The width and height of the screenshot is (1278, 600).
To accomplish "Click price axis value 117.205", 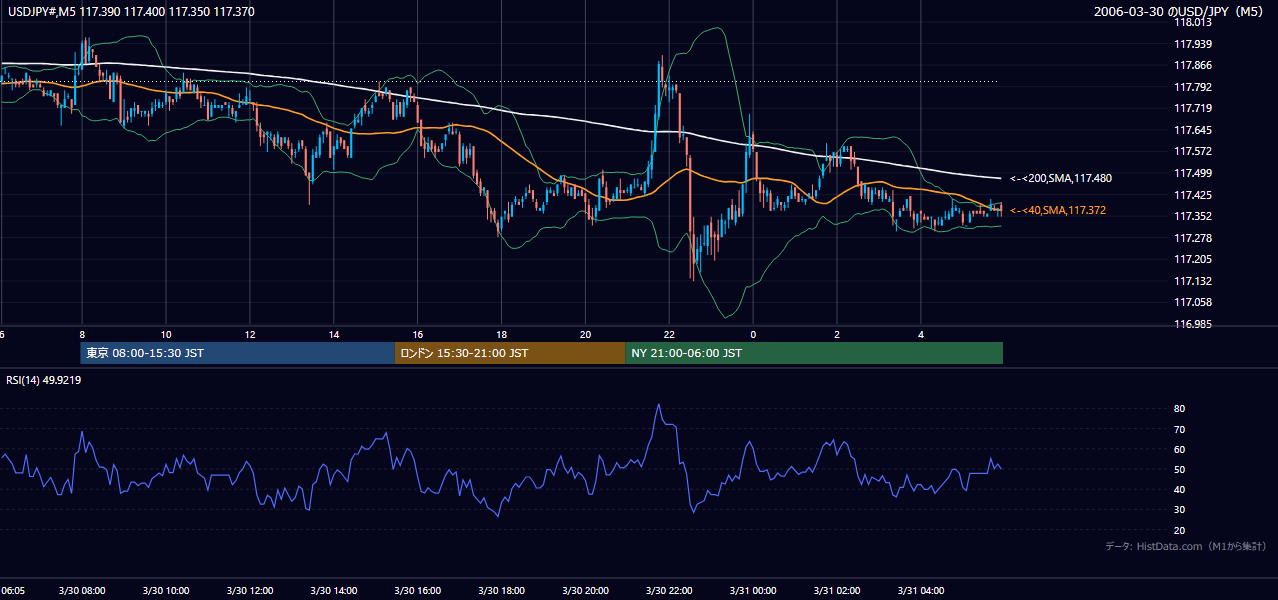I will pos(1194,259).
